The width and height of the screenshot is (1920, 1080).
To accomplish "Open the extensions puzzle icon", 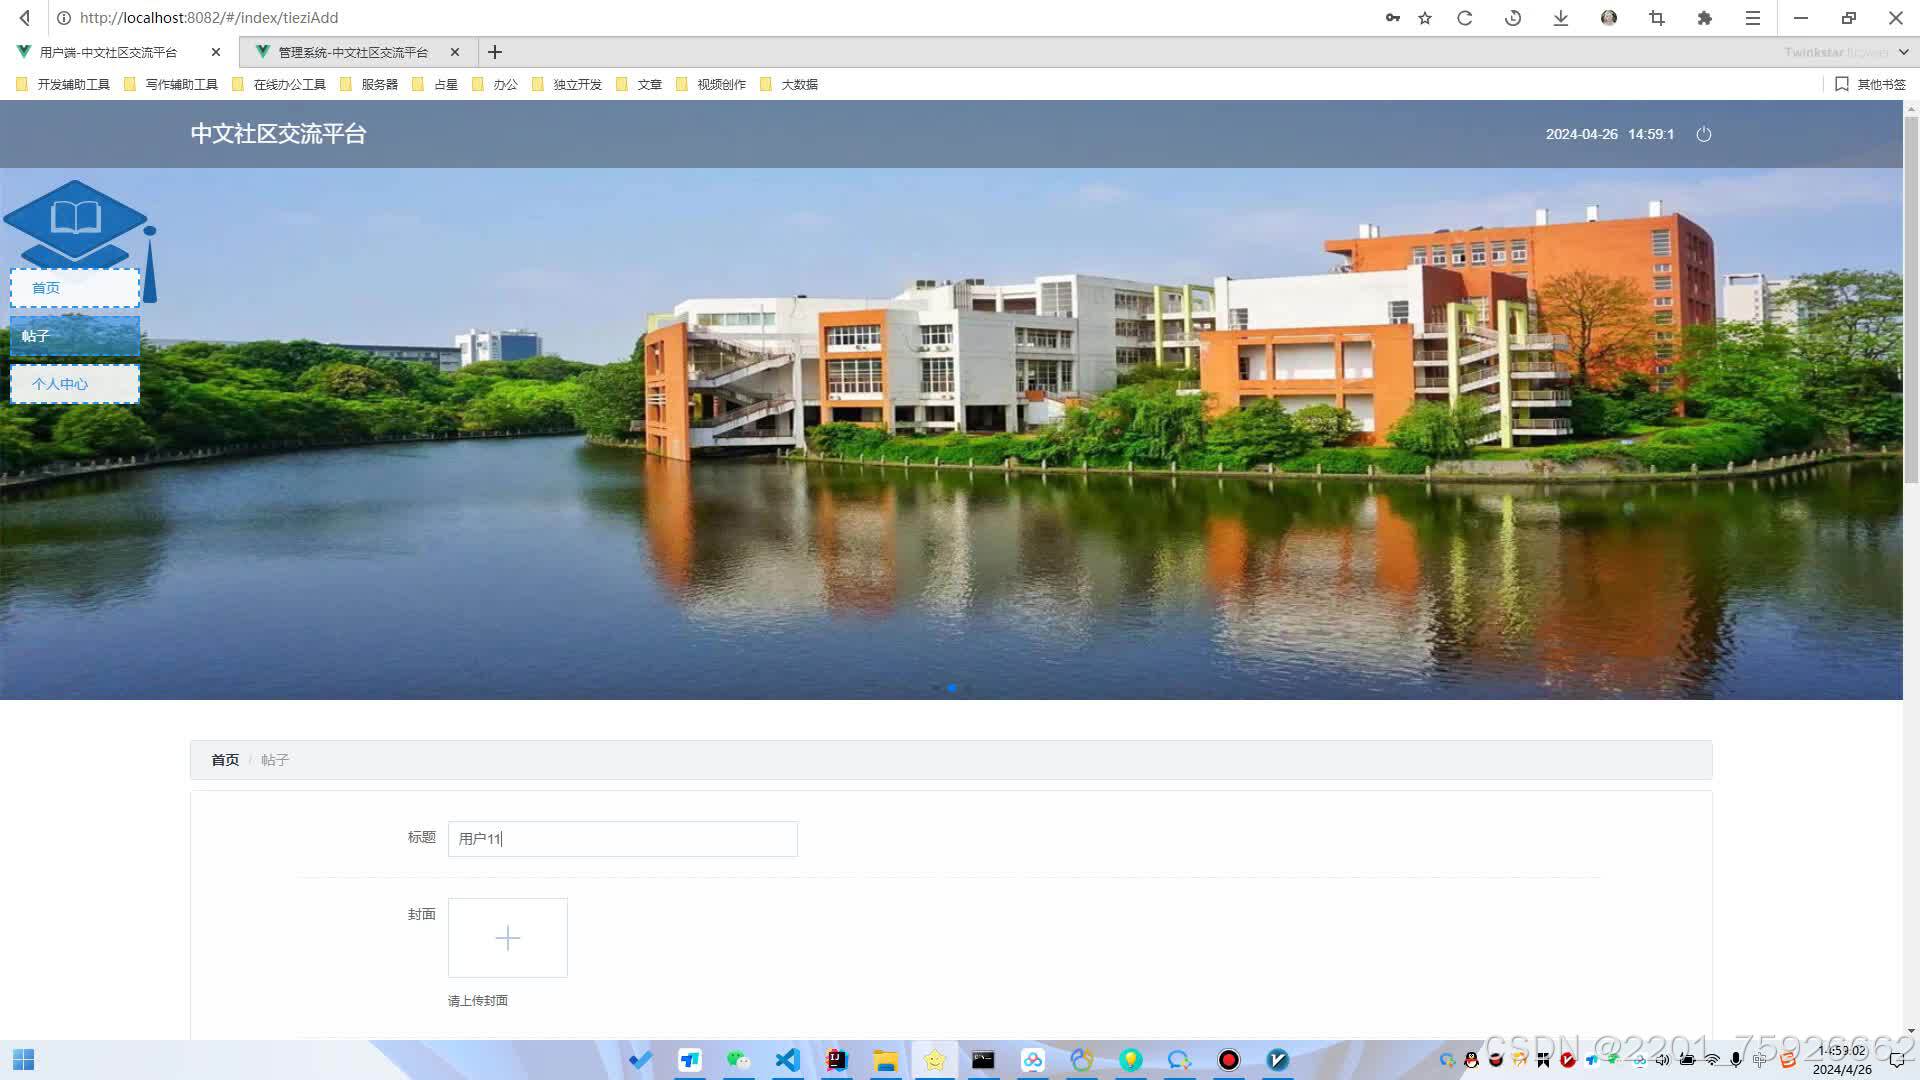I will click(x=1705, y=18).
